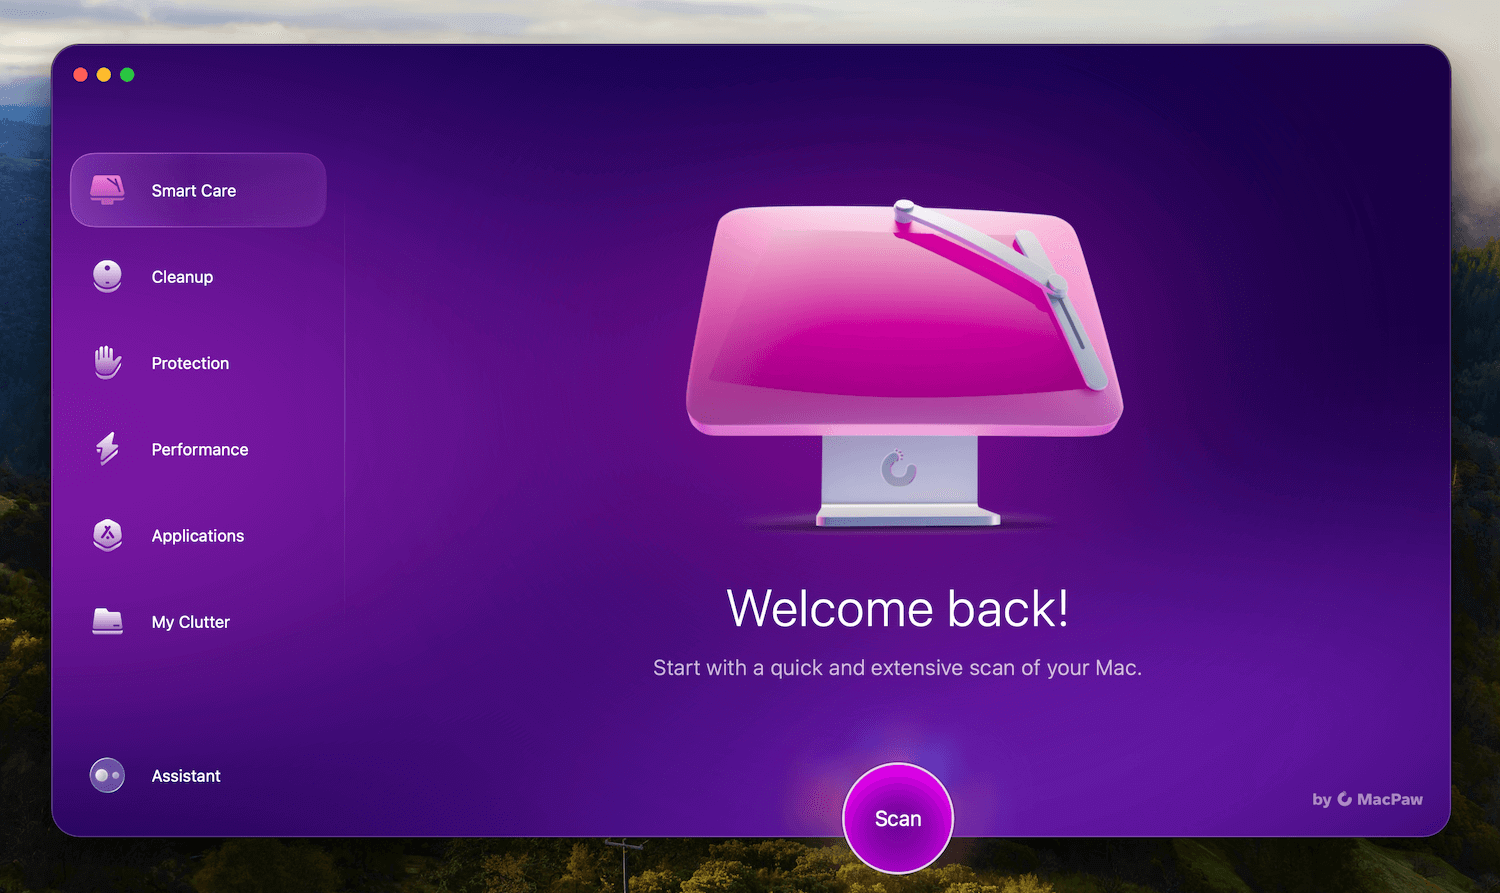The height and width of the screenshot is (893, 1500).
Task: Click the Smart Care monitor icon
Action: pos(107,189)
